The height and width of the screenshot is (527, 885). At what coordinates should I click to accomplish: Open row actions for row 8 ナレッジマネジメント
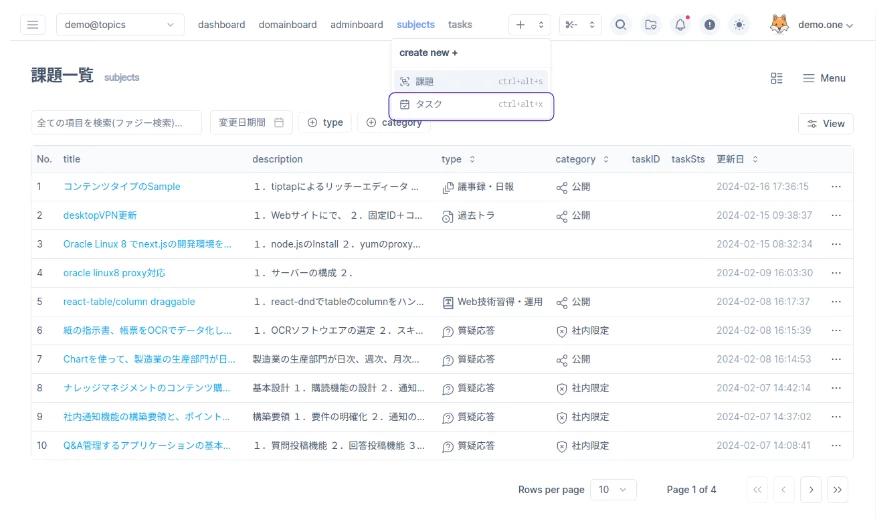click(836, 388)
